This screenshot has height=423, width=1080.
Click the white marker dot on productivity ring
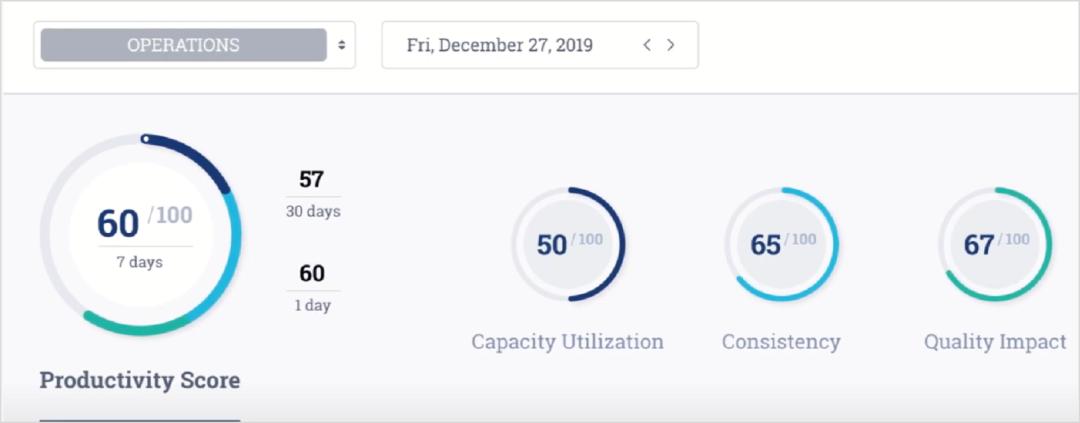145,139
